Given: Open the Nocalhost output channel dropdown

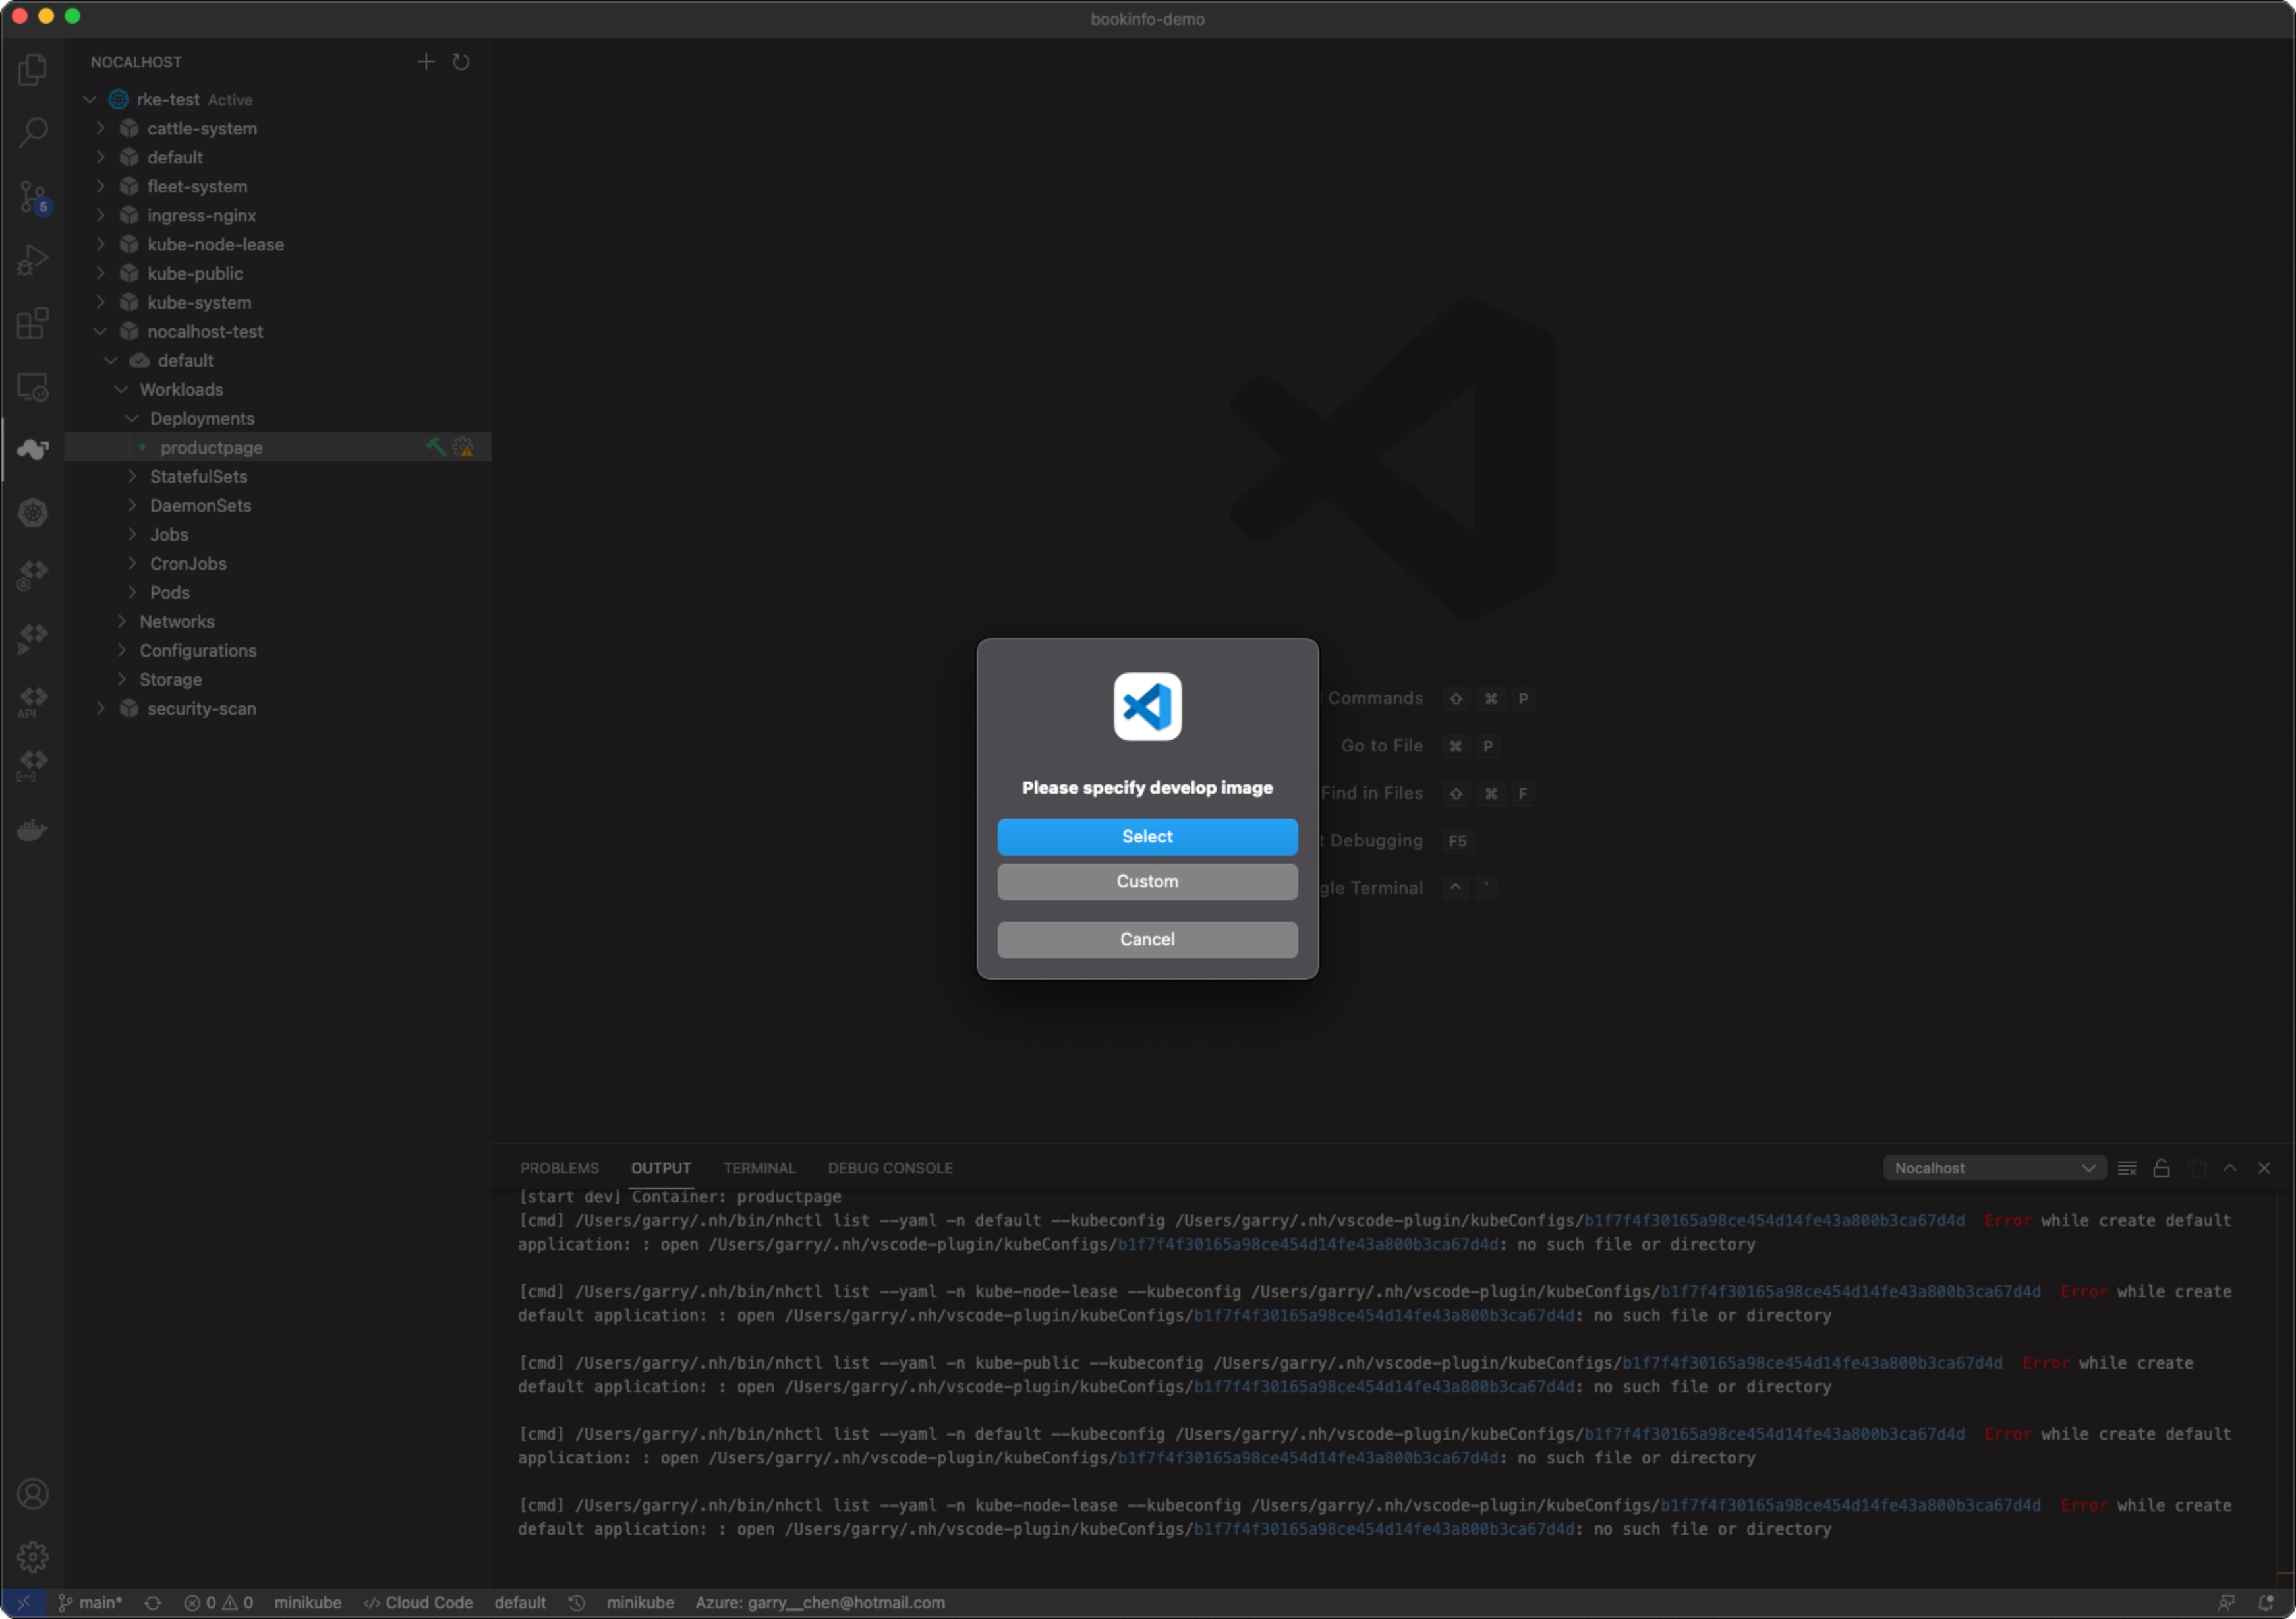Looking at the screenshot, I should [x=1995, y=1168].
